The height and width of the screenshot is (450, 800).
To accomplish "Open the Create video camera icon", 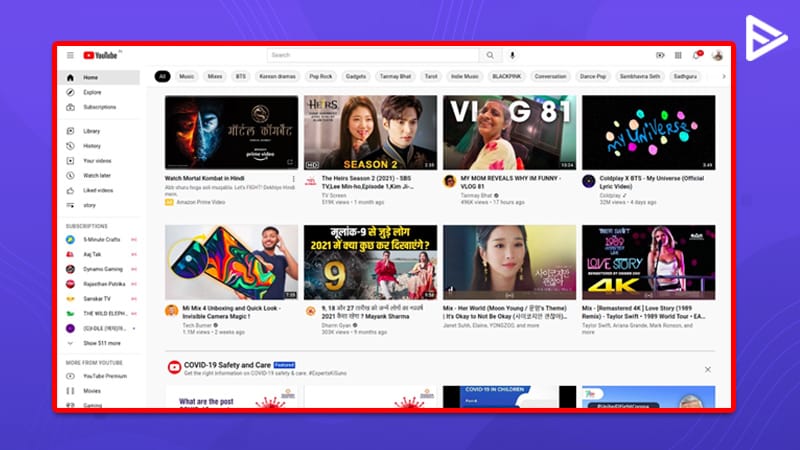I will (x=660, y=55).
